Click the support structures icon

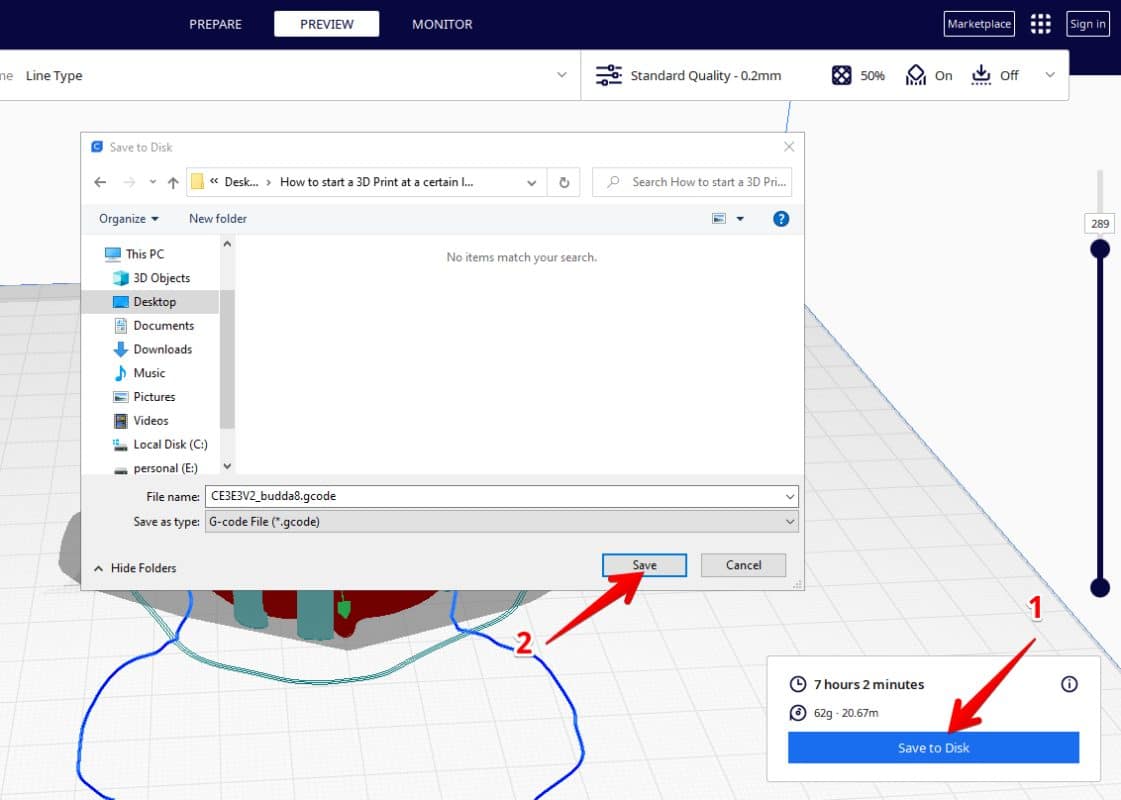916,75
